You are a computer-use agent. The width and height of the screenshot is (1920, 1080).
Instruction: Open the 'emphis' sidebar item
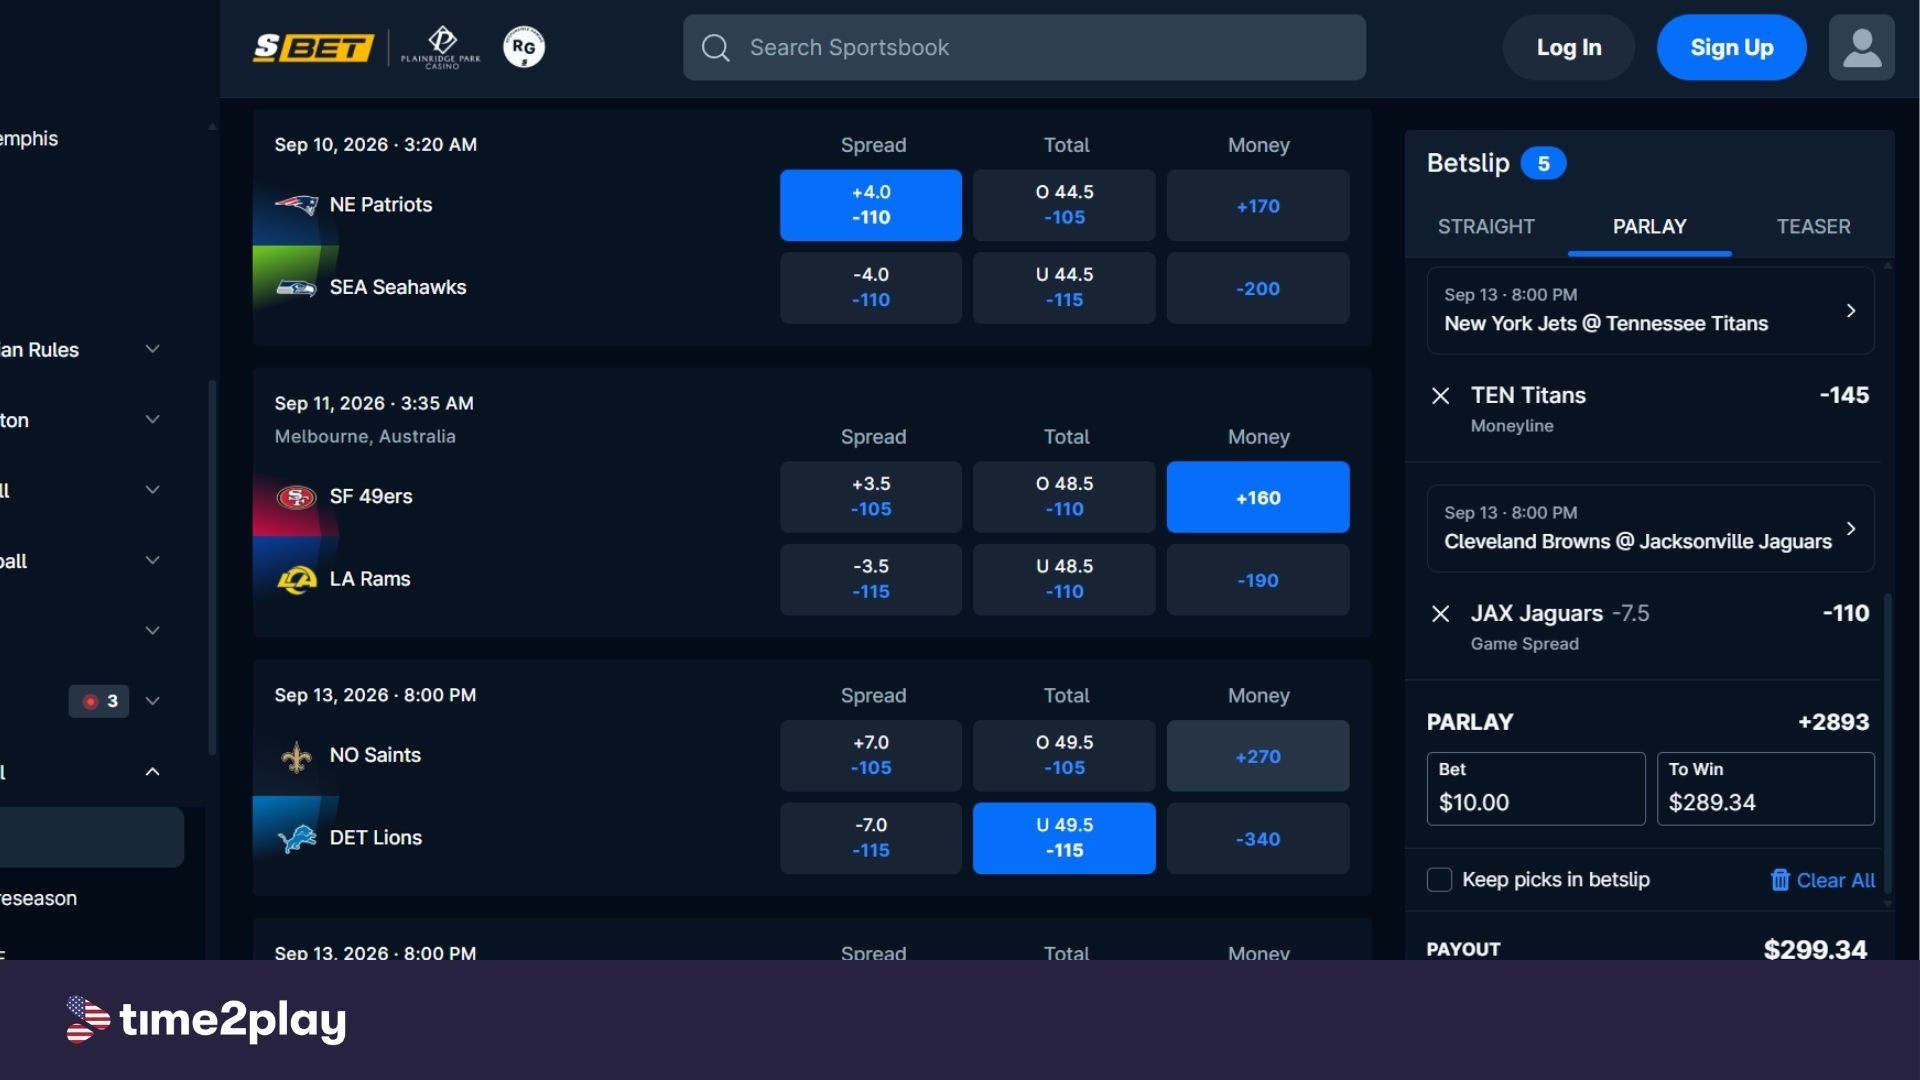coord(29,139)
